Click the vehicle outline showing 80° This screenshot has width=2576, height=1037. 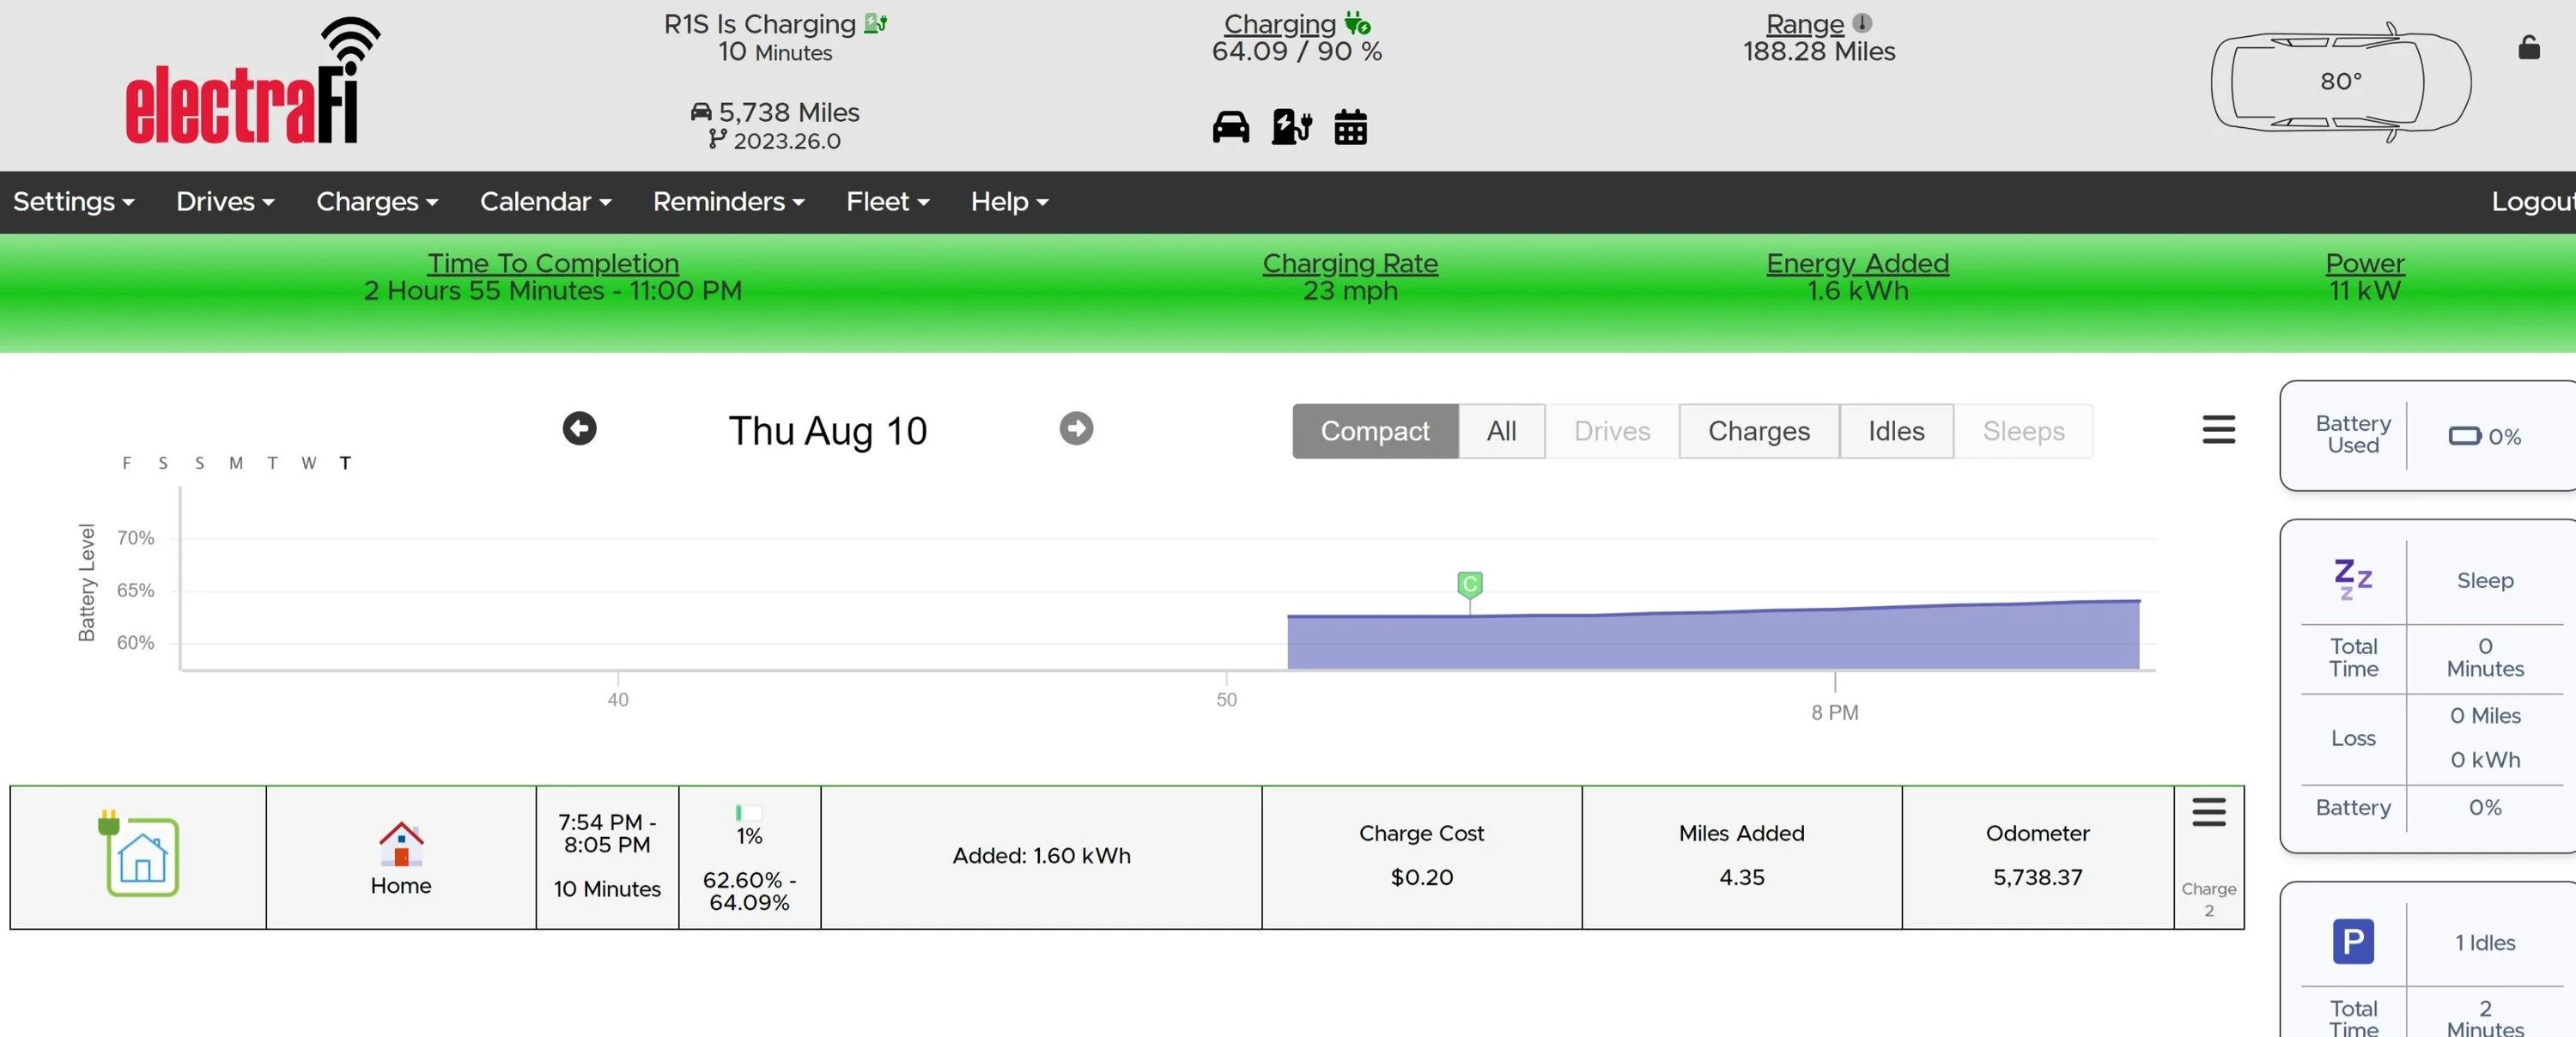coord(2340,81)
